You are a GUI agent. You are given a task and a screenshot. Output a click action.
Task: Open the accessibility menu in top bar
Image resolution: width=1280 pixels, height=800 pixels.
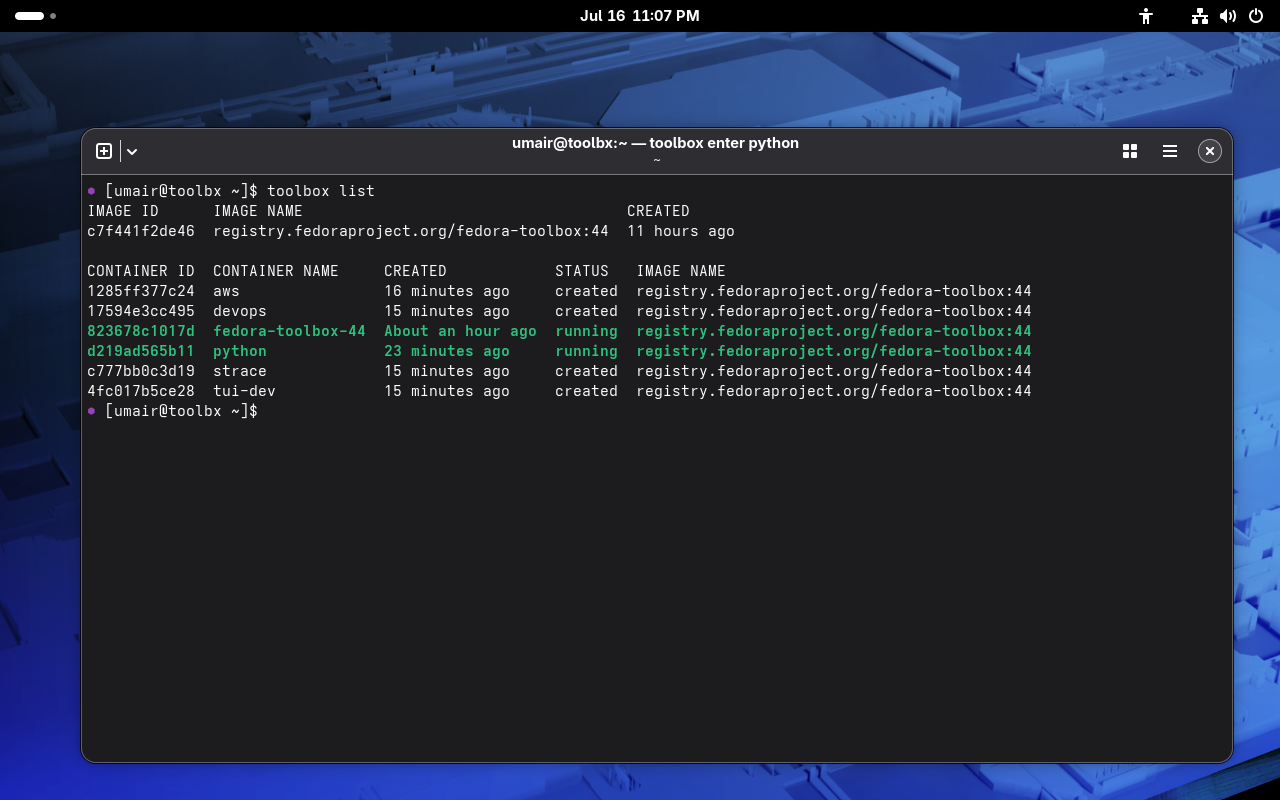(1146, 16)
